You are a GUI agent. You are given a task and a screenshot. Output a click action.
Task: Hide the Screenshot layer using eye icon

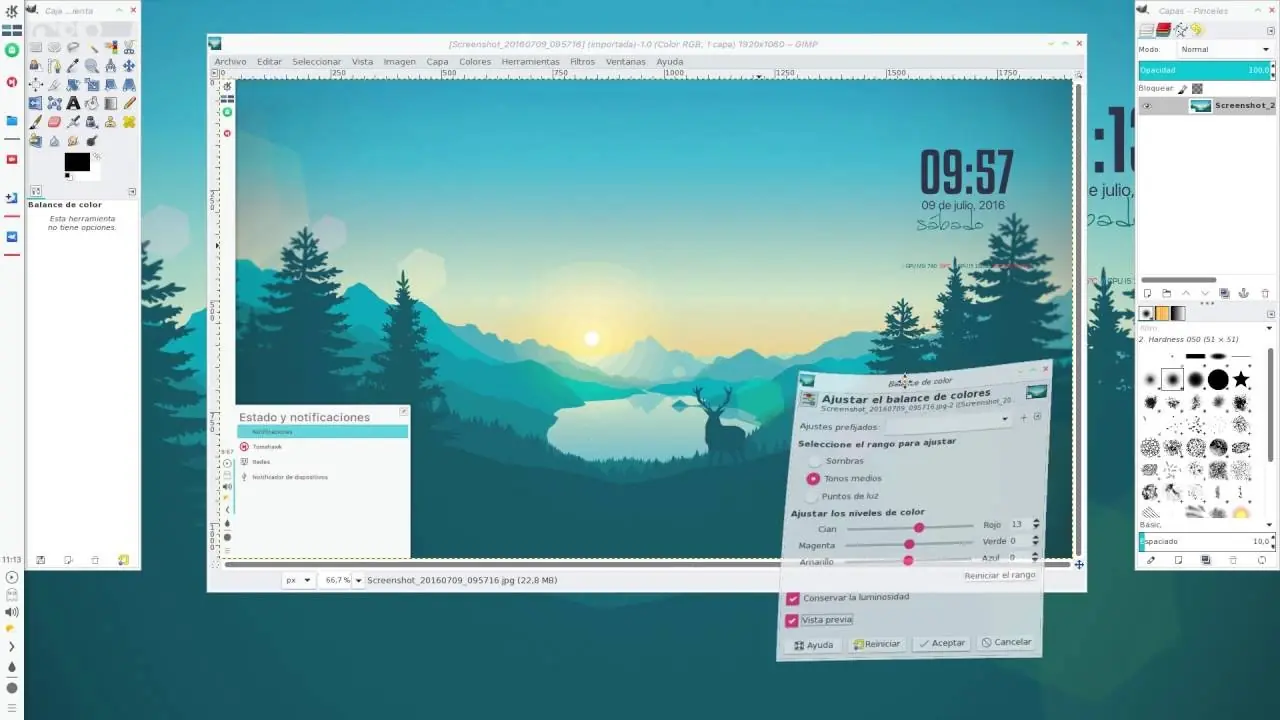tap(1147, 105)
